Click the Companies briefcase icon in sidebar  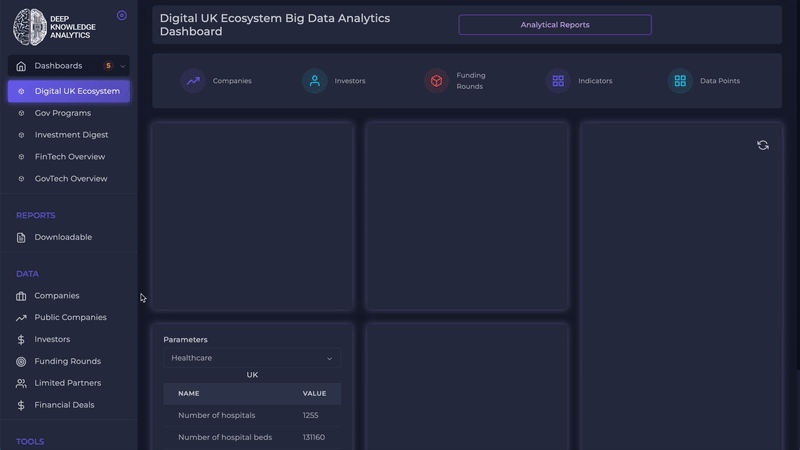pyautogui.click(x=21, y=296)
